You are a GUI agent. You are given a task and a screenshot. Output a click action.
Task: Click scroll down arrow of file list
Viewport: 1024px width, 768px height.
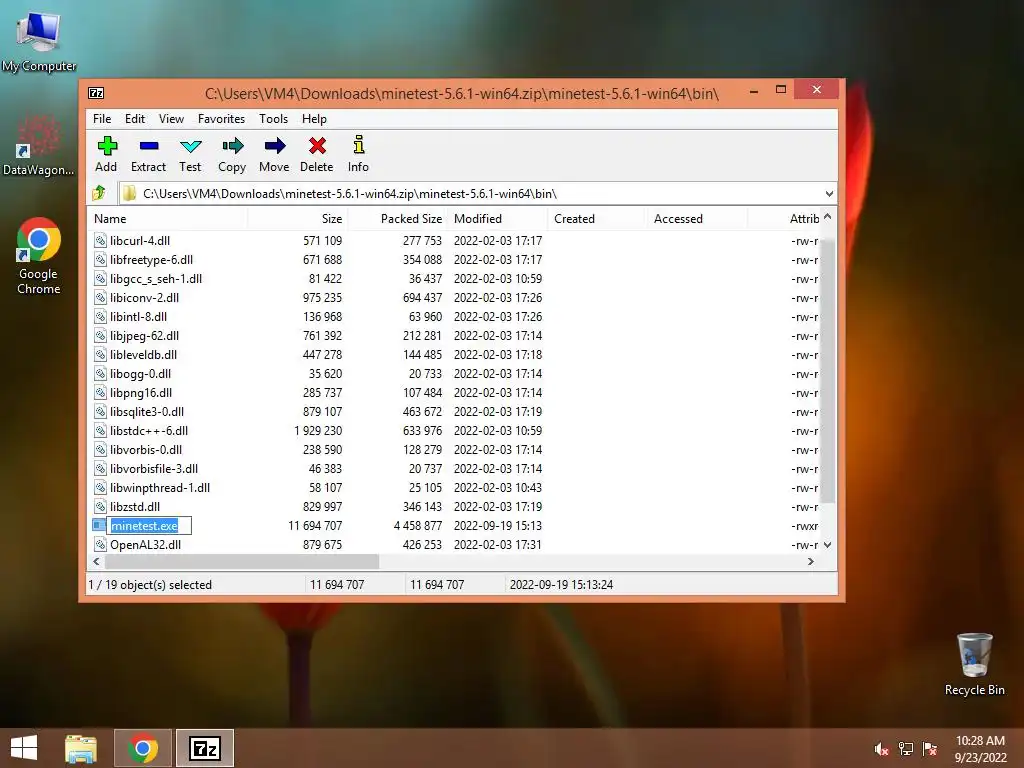click(x=827, y=545)
